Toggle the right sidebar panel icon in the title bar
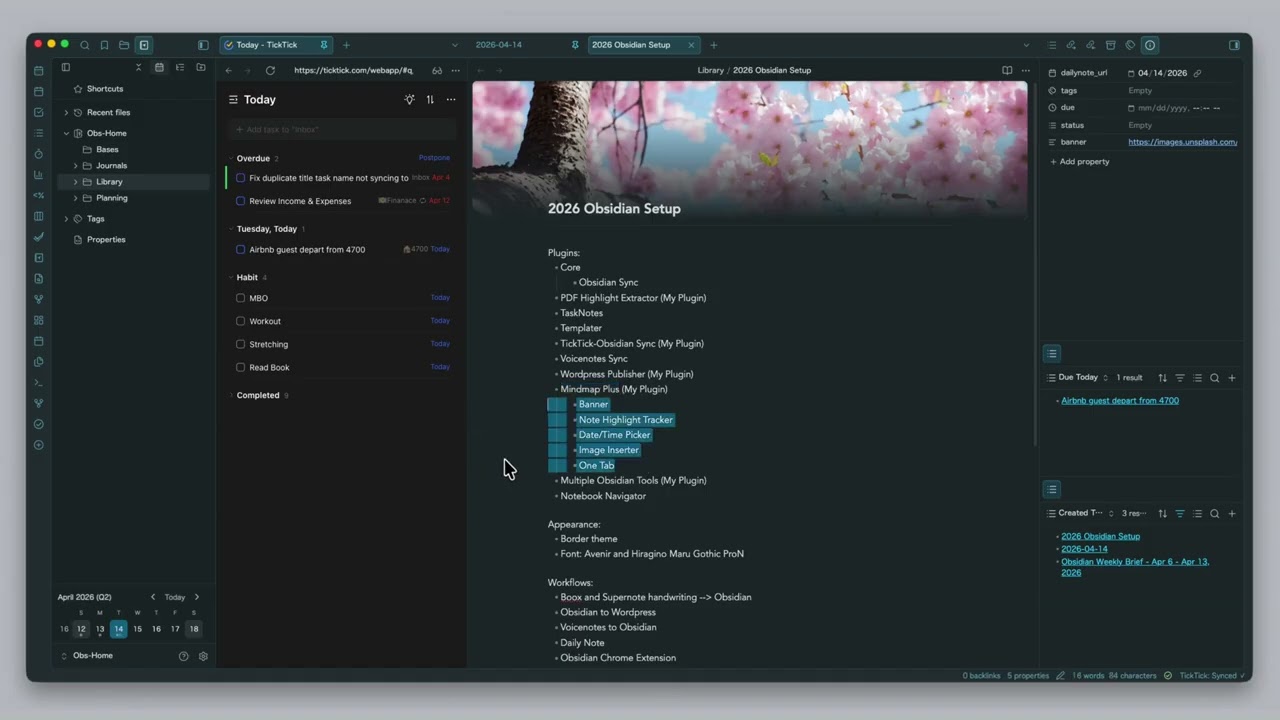The width and height of the screenshot is (1280, 720). tap(1234, 45)
